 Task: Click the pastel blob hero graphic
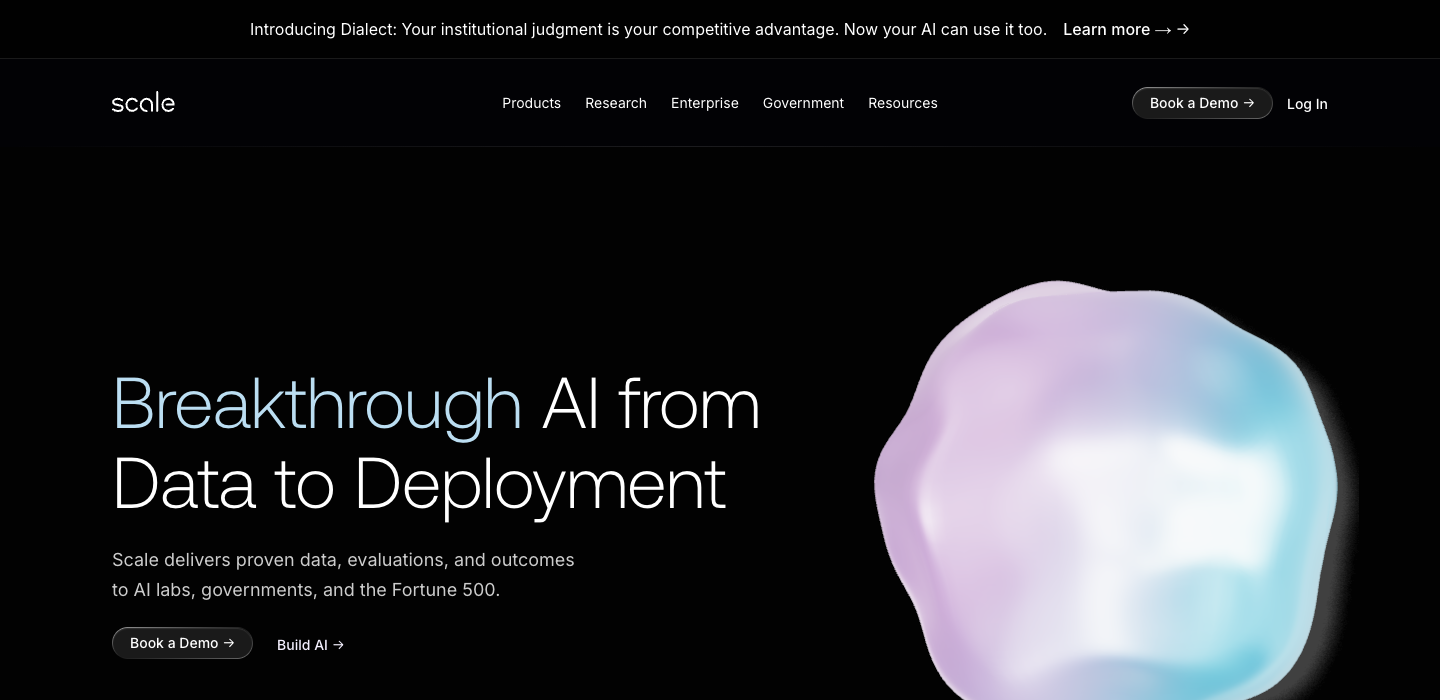click(x=1106, y=490)
